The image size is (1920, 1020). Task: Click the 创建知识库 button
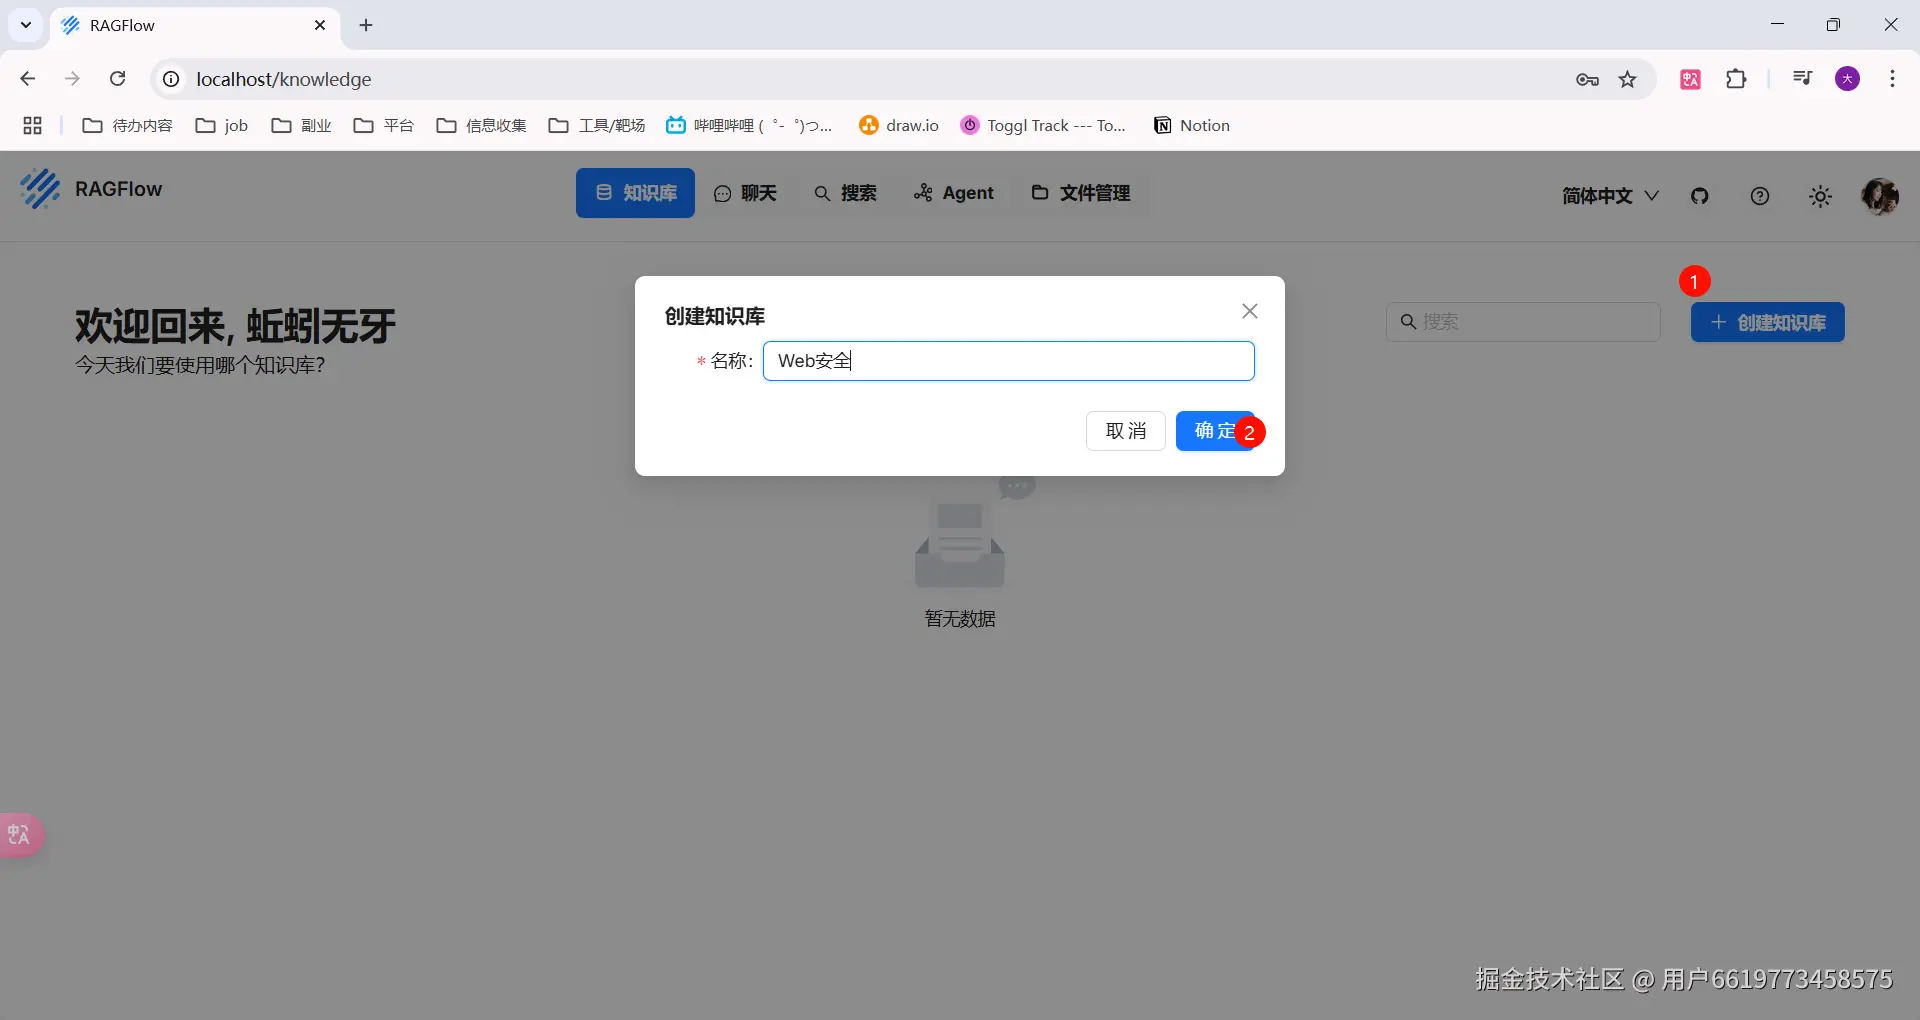point(1768,322)
